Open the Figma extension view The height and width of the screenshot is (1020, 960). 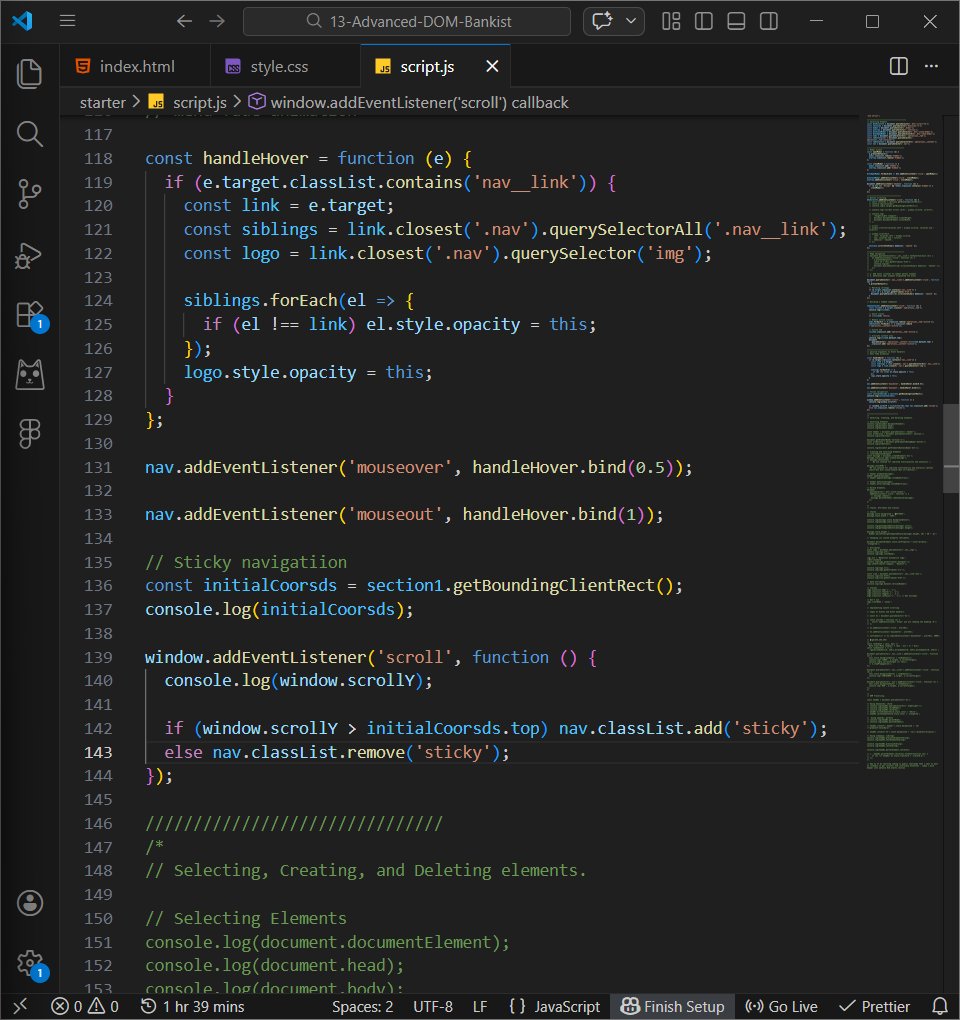click(x=29, y=433)
